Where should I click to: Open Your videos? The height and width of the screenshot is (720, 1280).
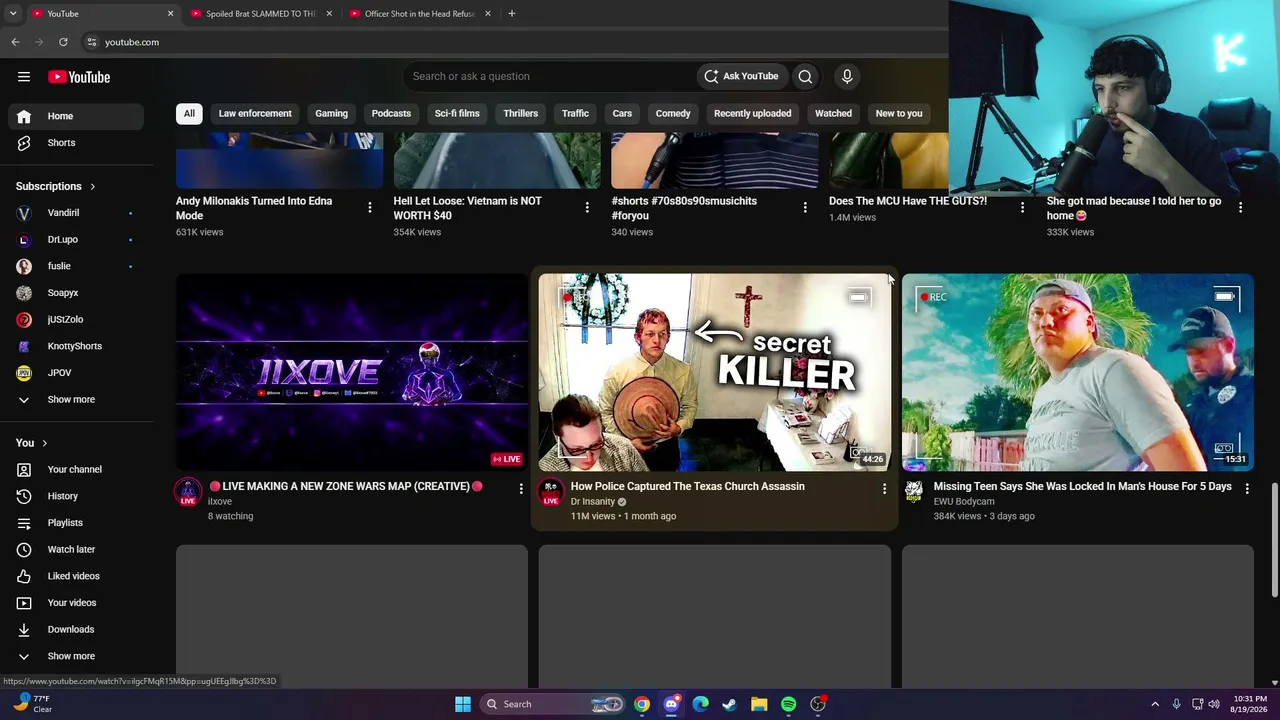(76, 603)
